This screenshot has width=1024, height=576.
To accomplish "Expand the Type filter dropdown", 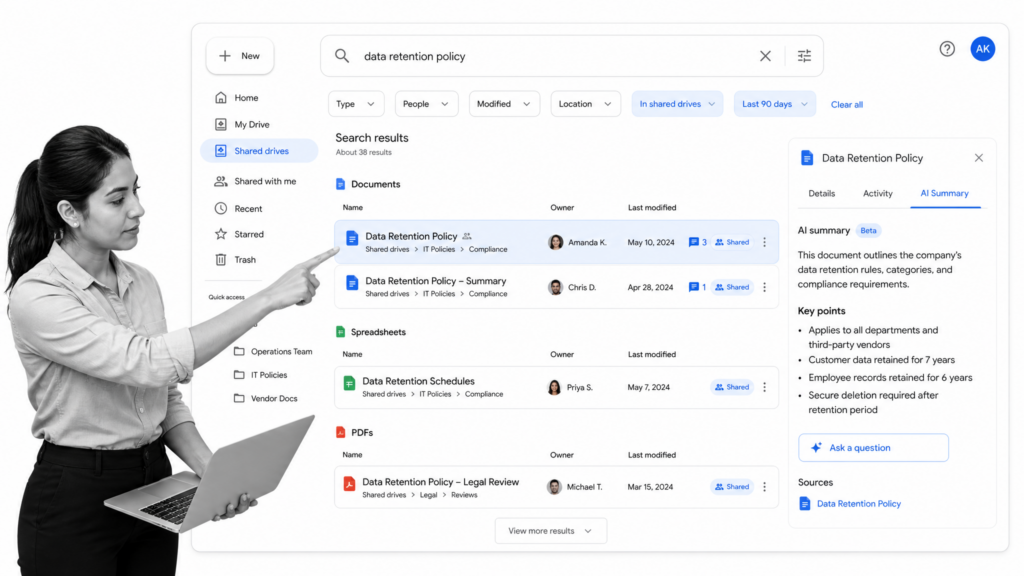I will [x=356, y=104].
